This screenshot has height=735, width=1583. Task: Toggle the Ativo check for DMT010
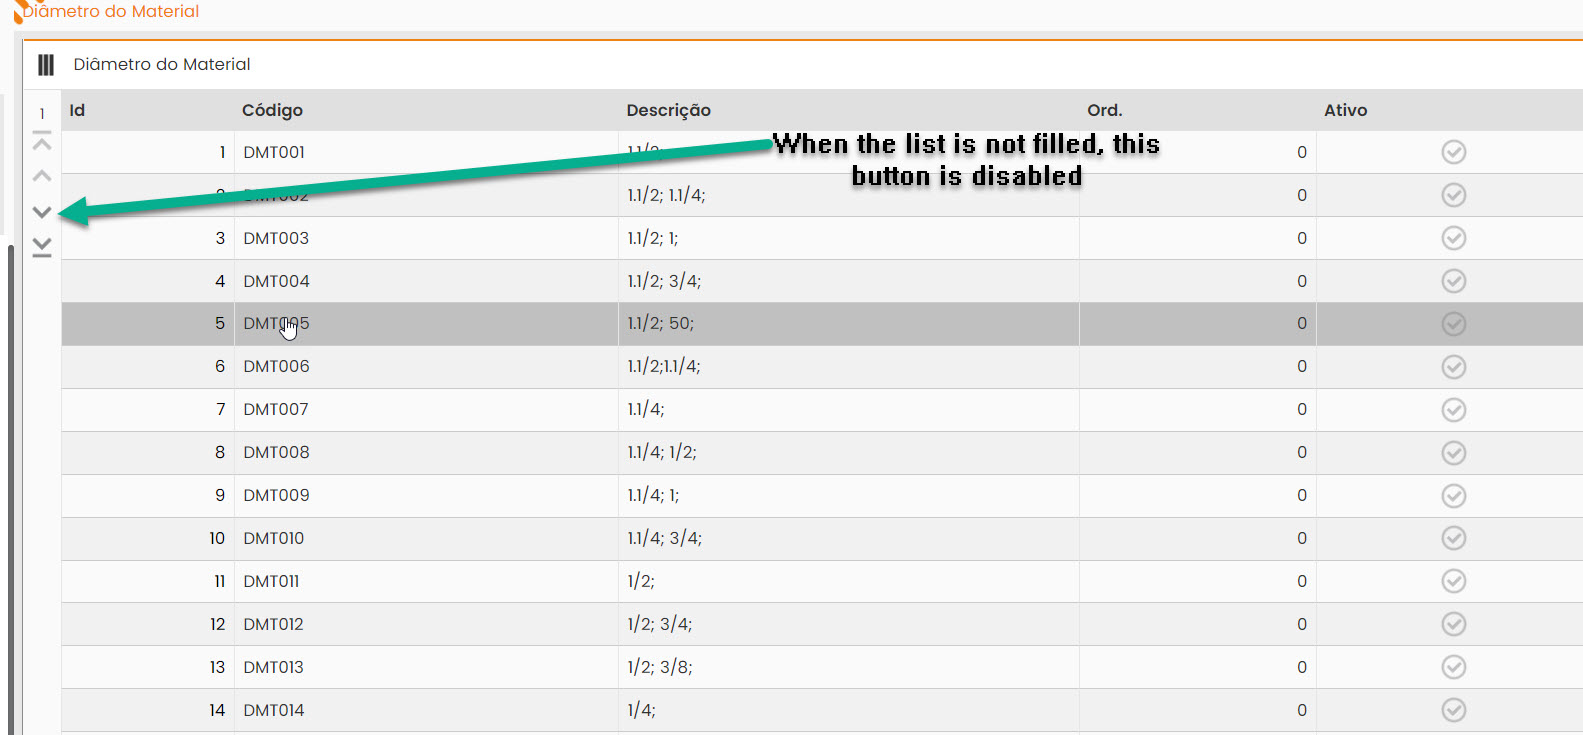(x=1454, y=538)
